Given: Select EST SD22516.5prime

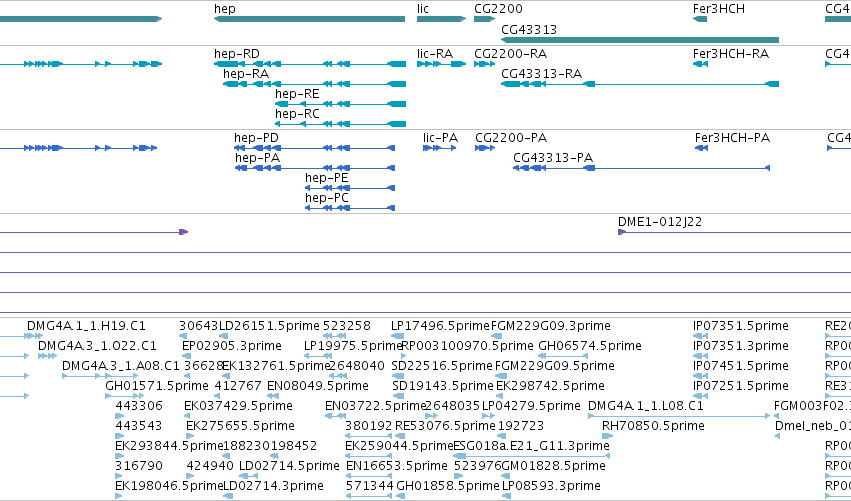Looking at the screenshot, I should click(398, 376).
